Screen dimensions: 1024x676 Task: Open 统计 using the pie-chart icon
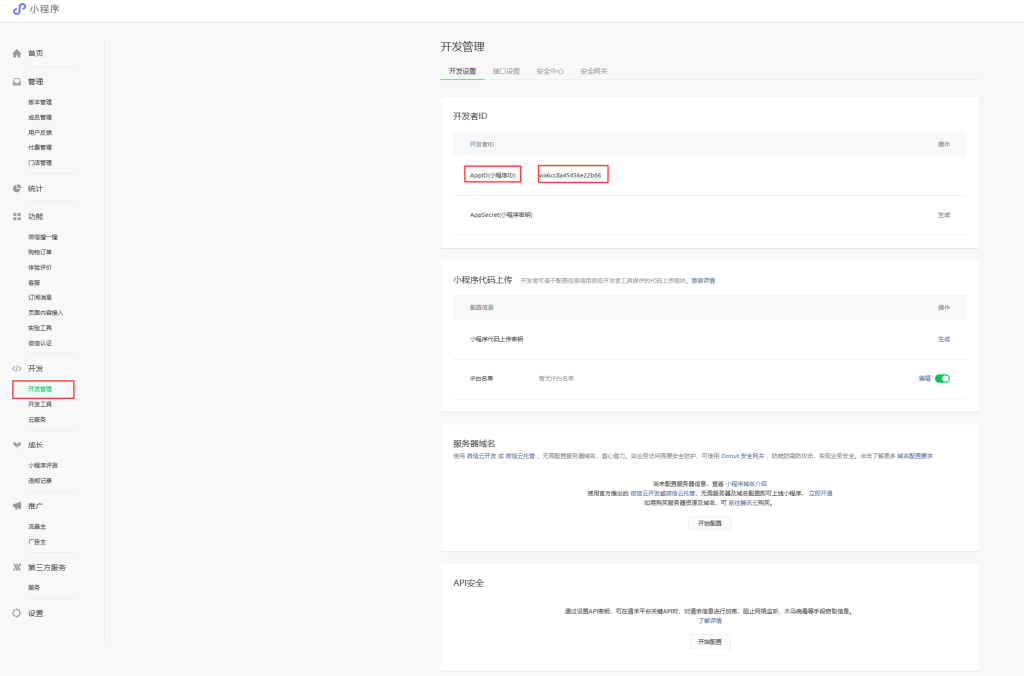[17, 188]
